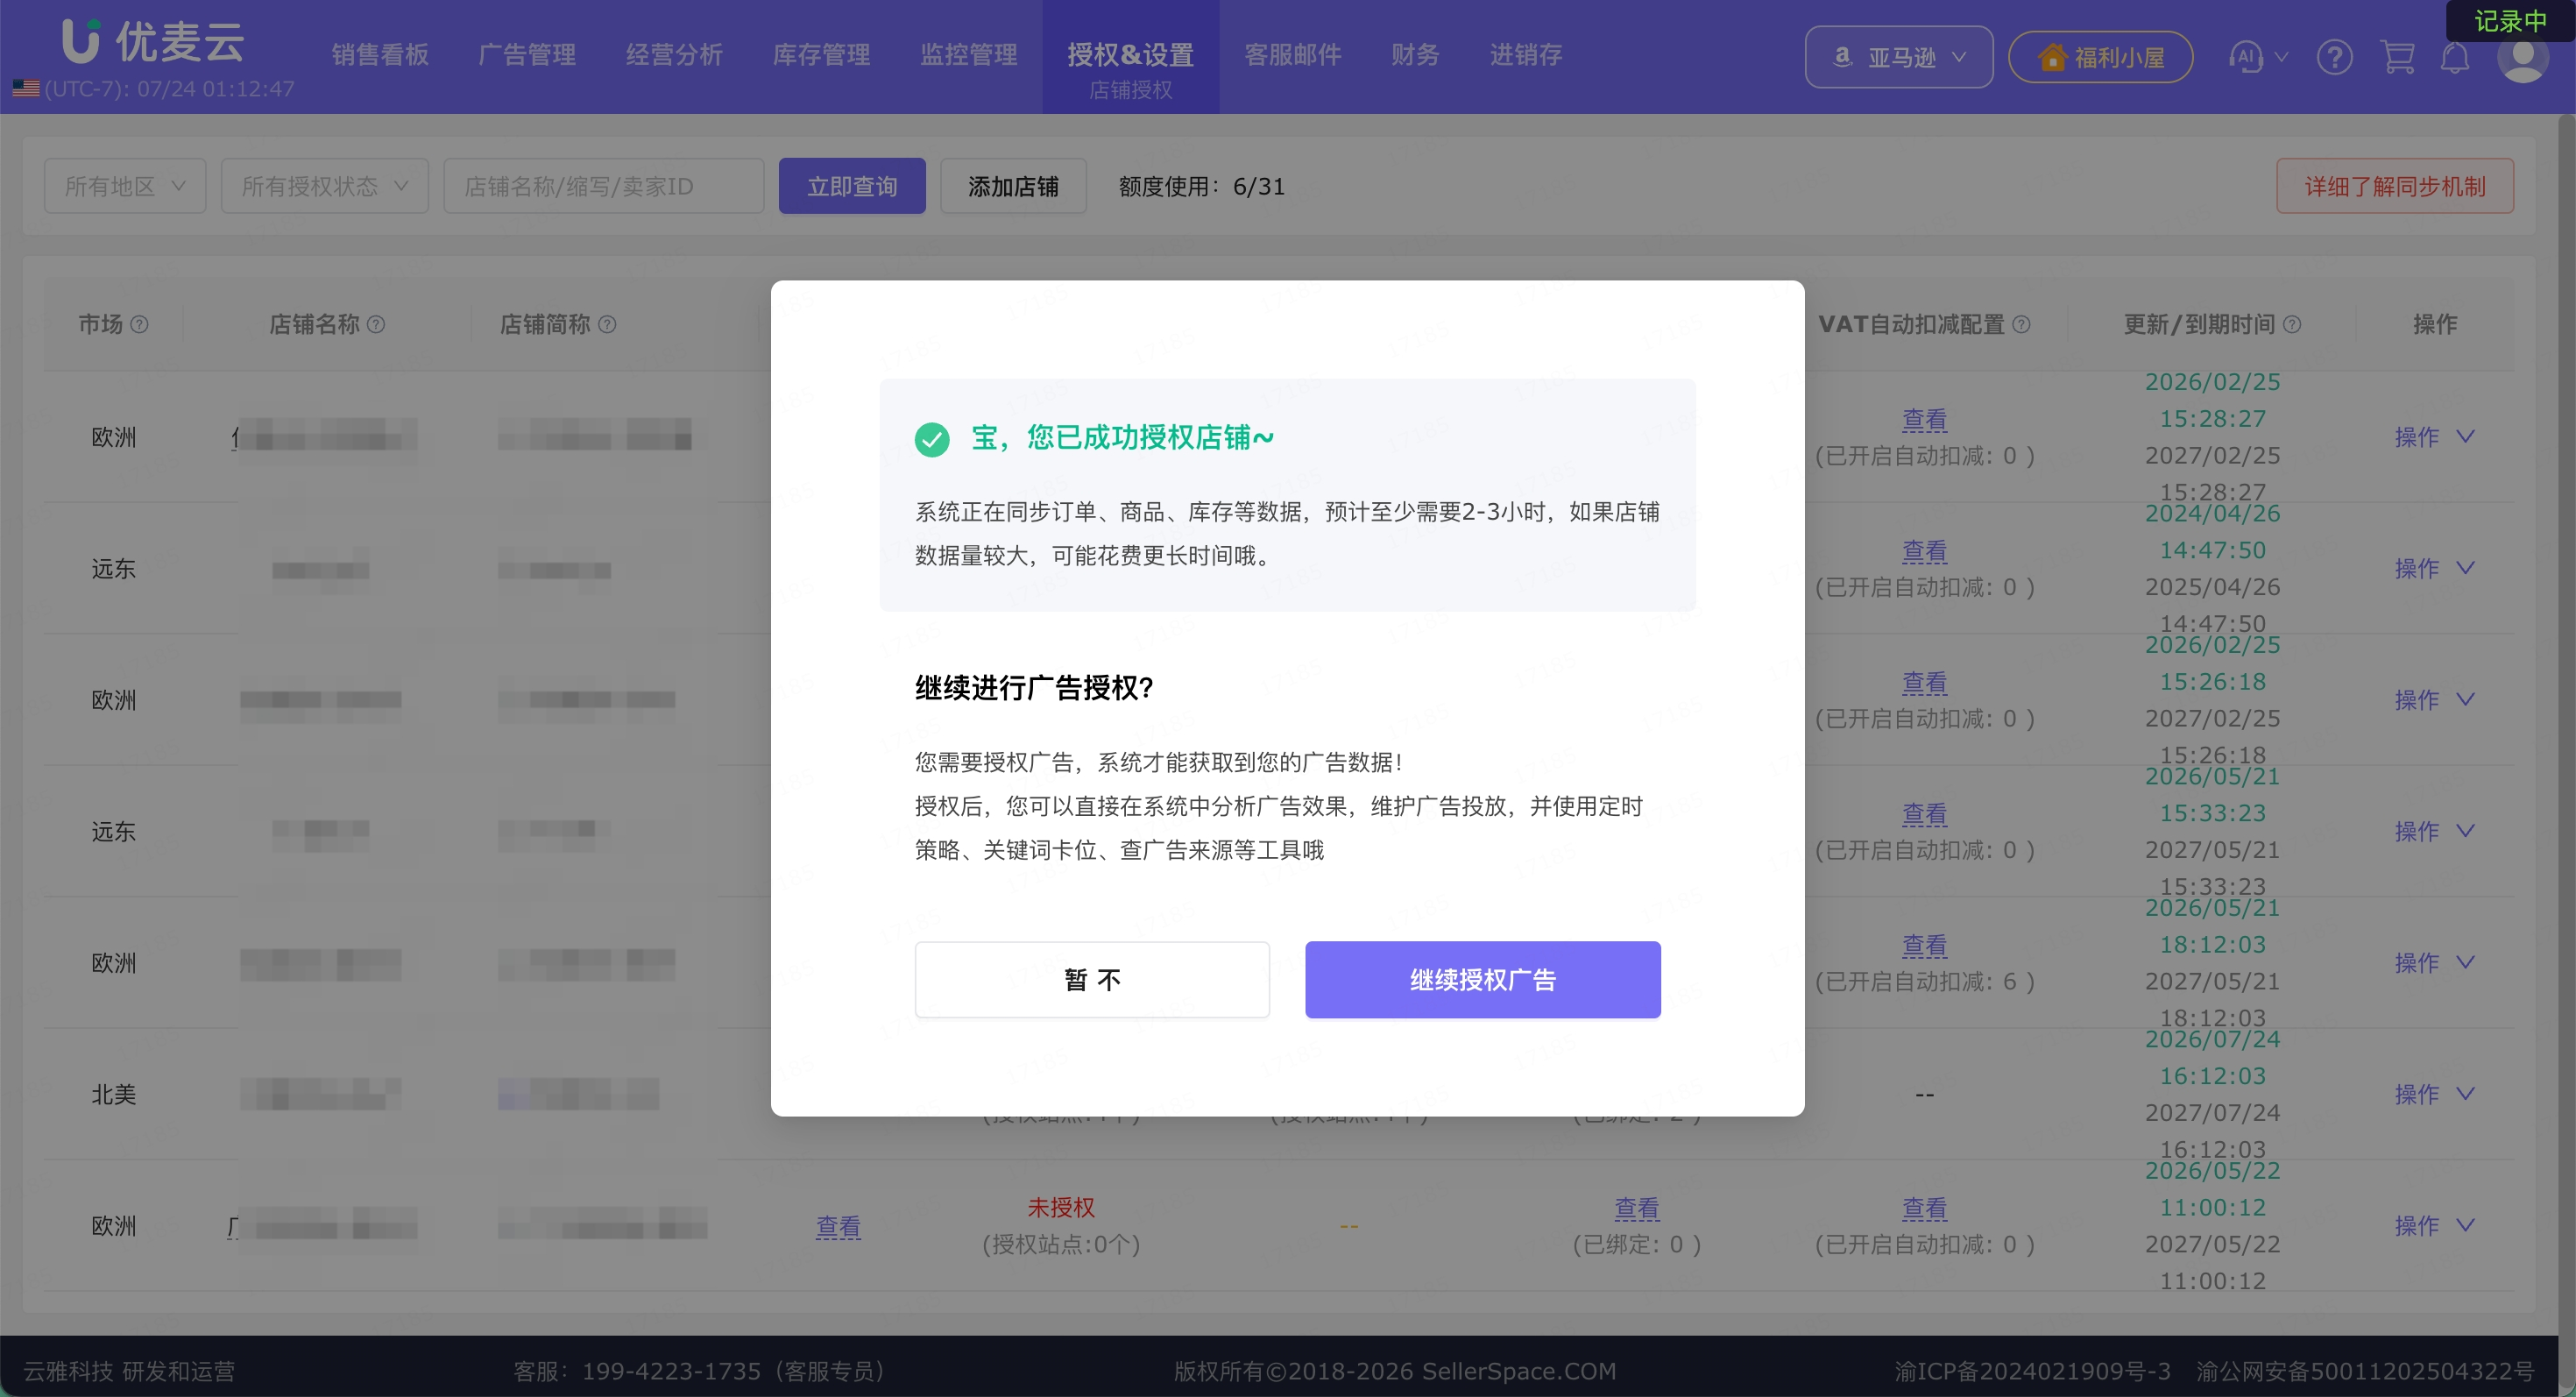Click 暂不 button in dialog
Viewport: 2576px width, 1397px height.
[x=1092, y=980]
